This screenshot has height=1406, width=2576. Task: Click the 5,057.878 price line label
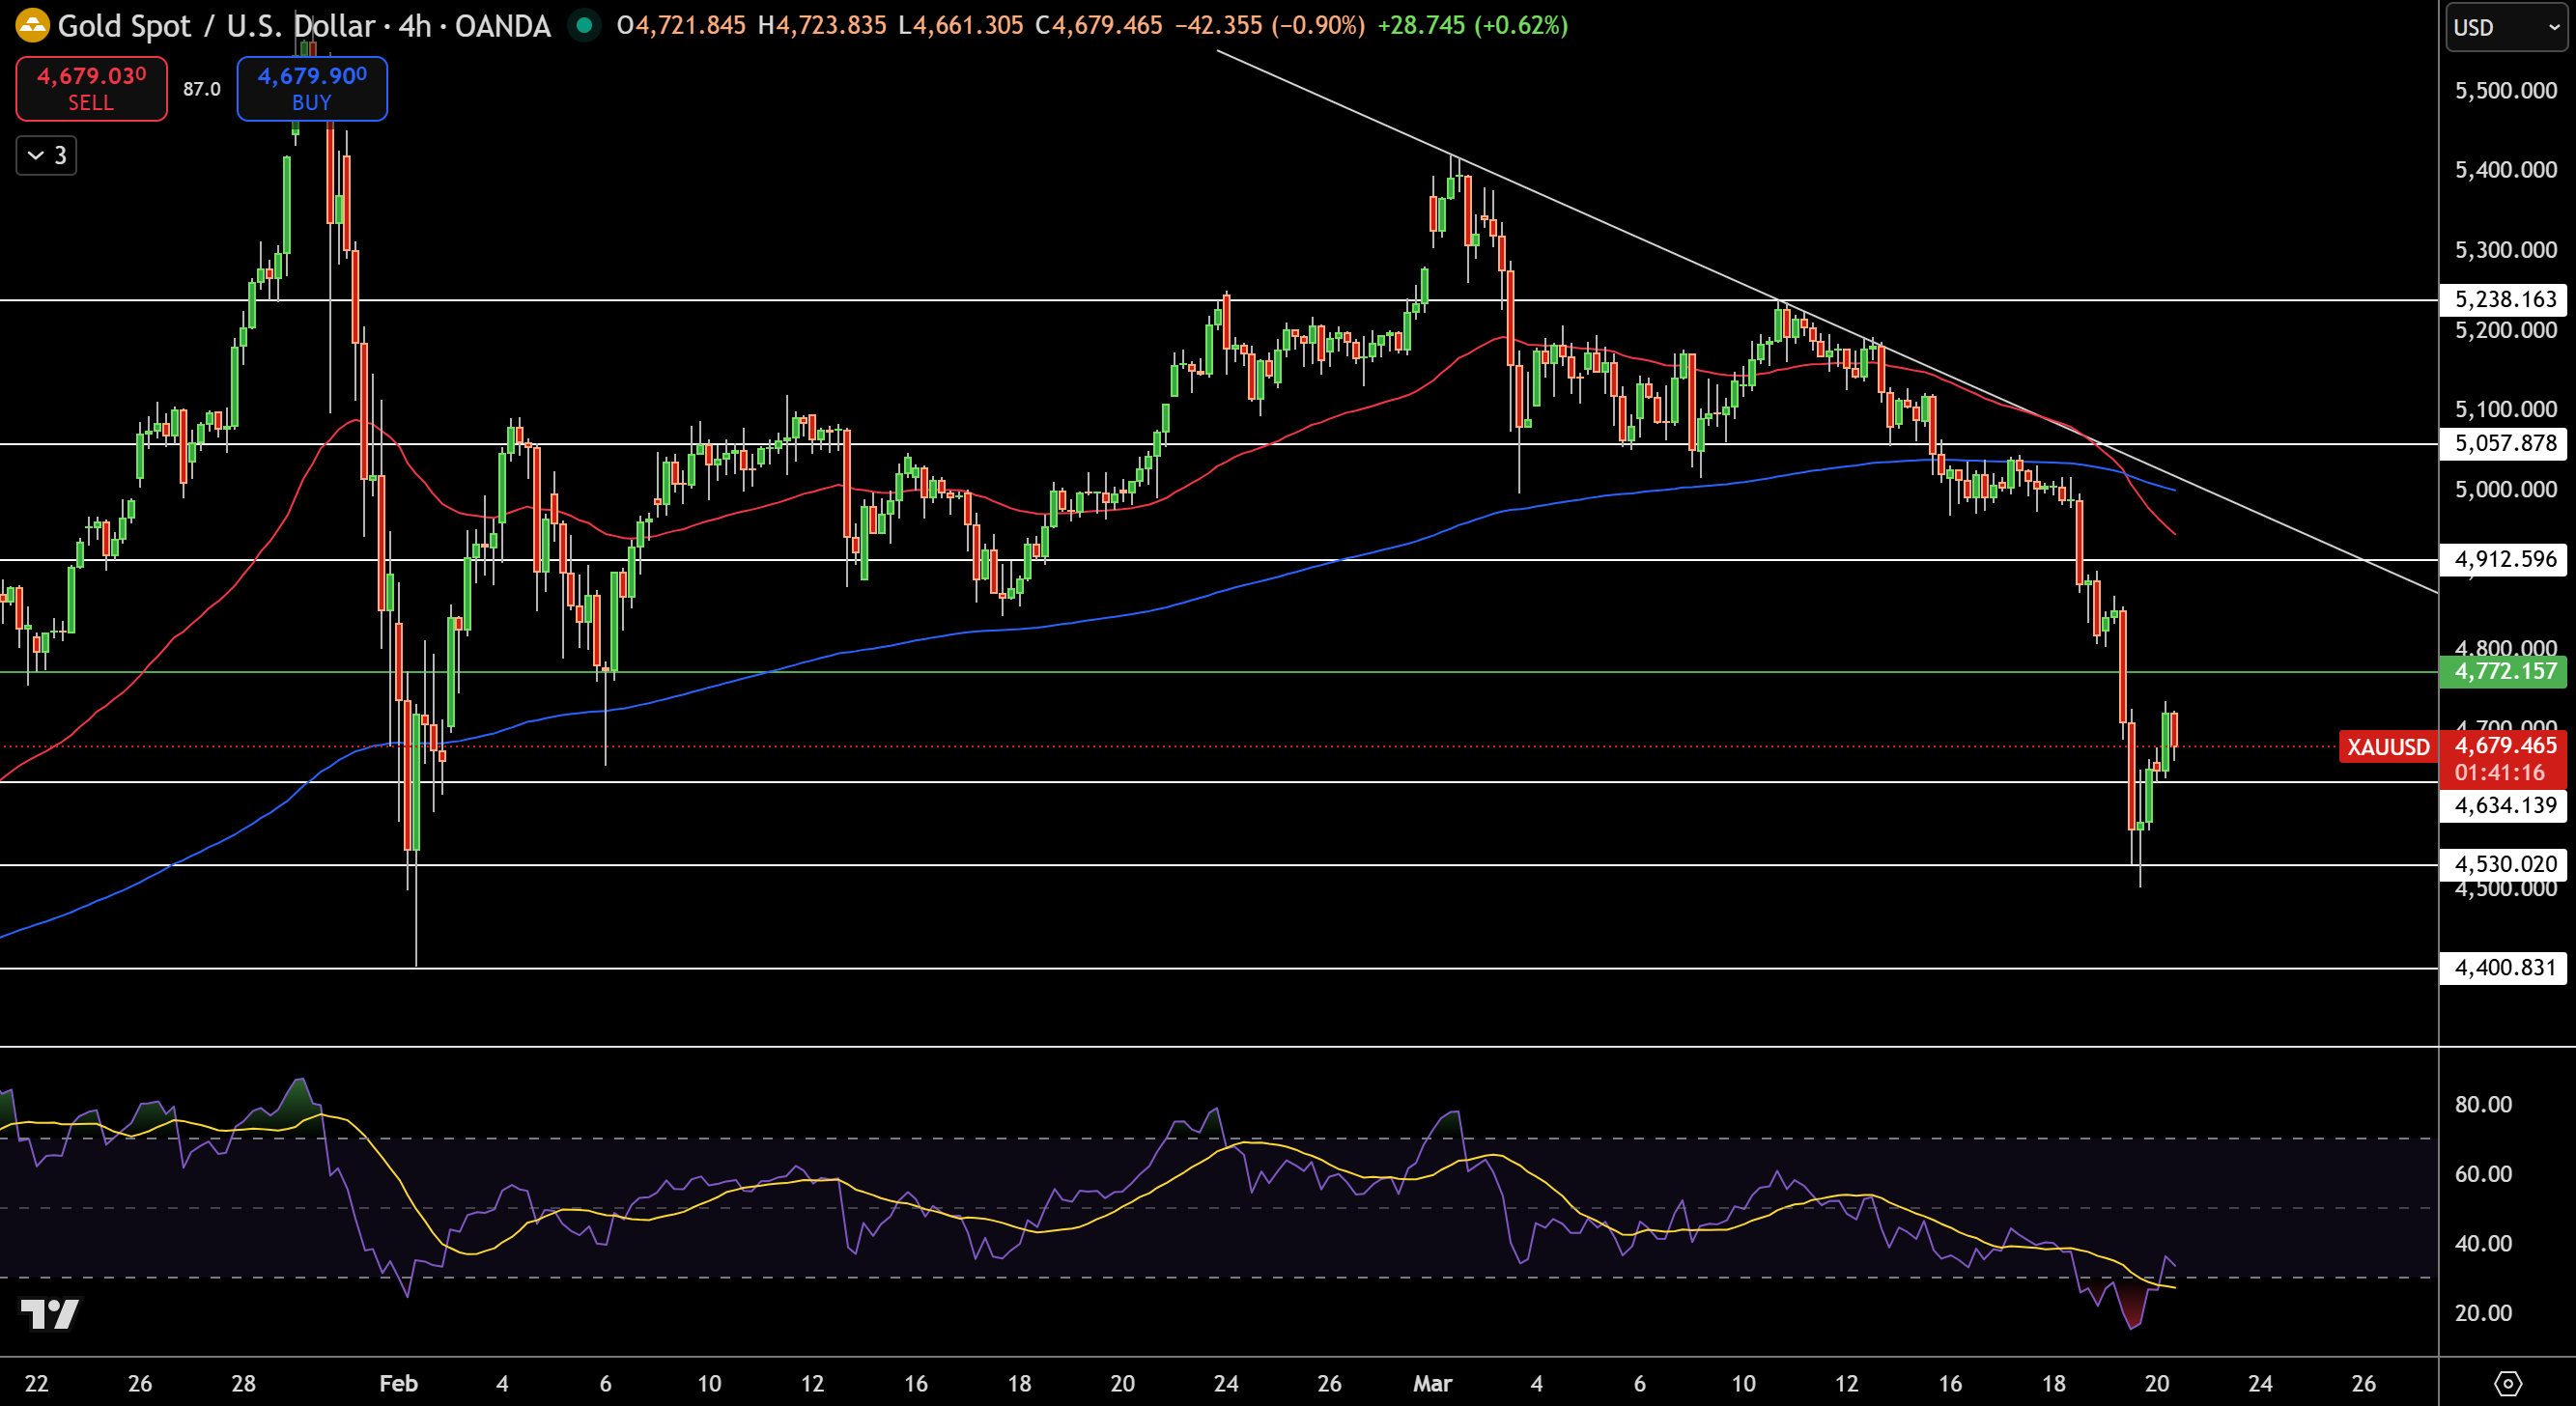tap(2504, 443)
